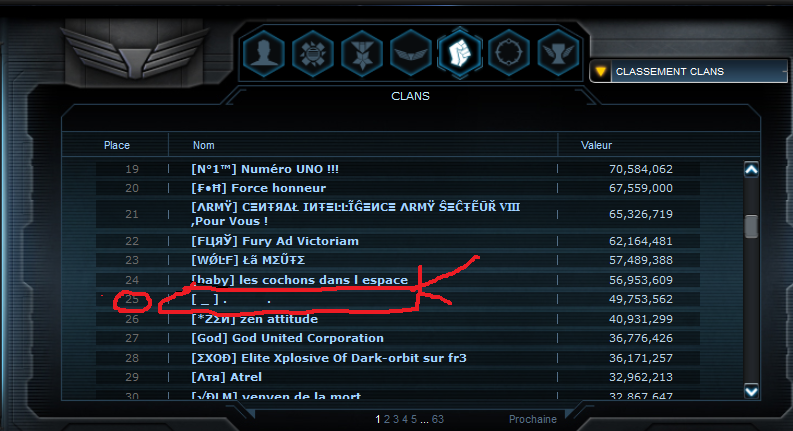Image resolution: width=793 pixels, height=431 pixels.
Task: Click the Prochaine next page button
Action: pos(533,419)
